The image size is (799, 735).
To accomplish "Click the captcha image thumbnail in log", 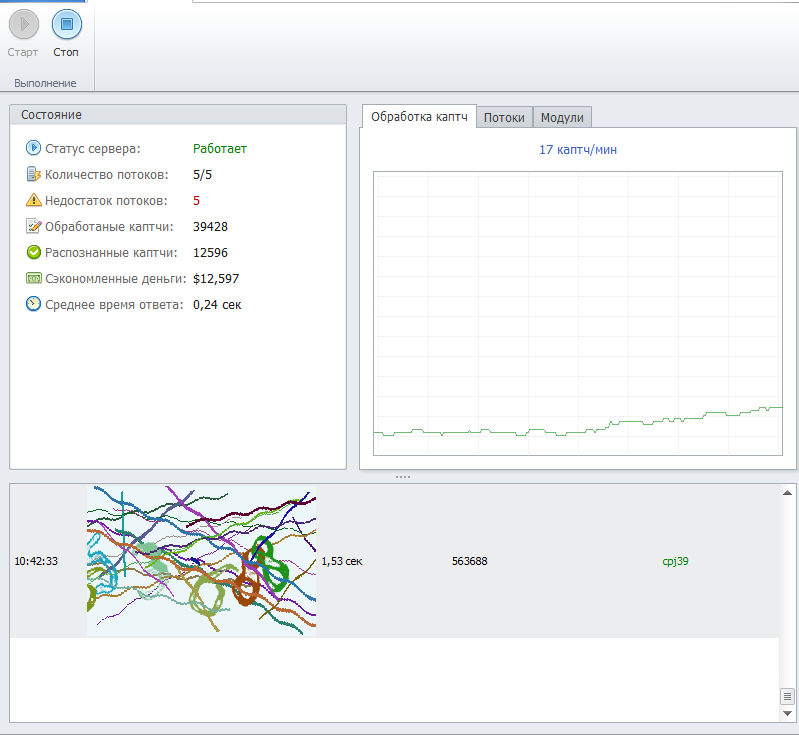I will point(201,561).
